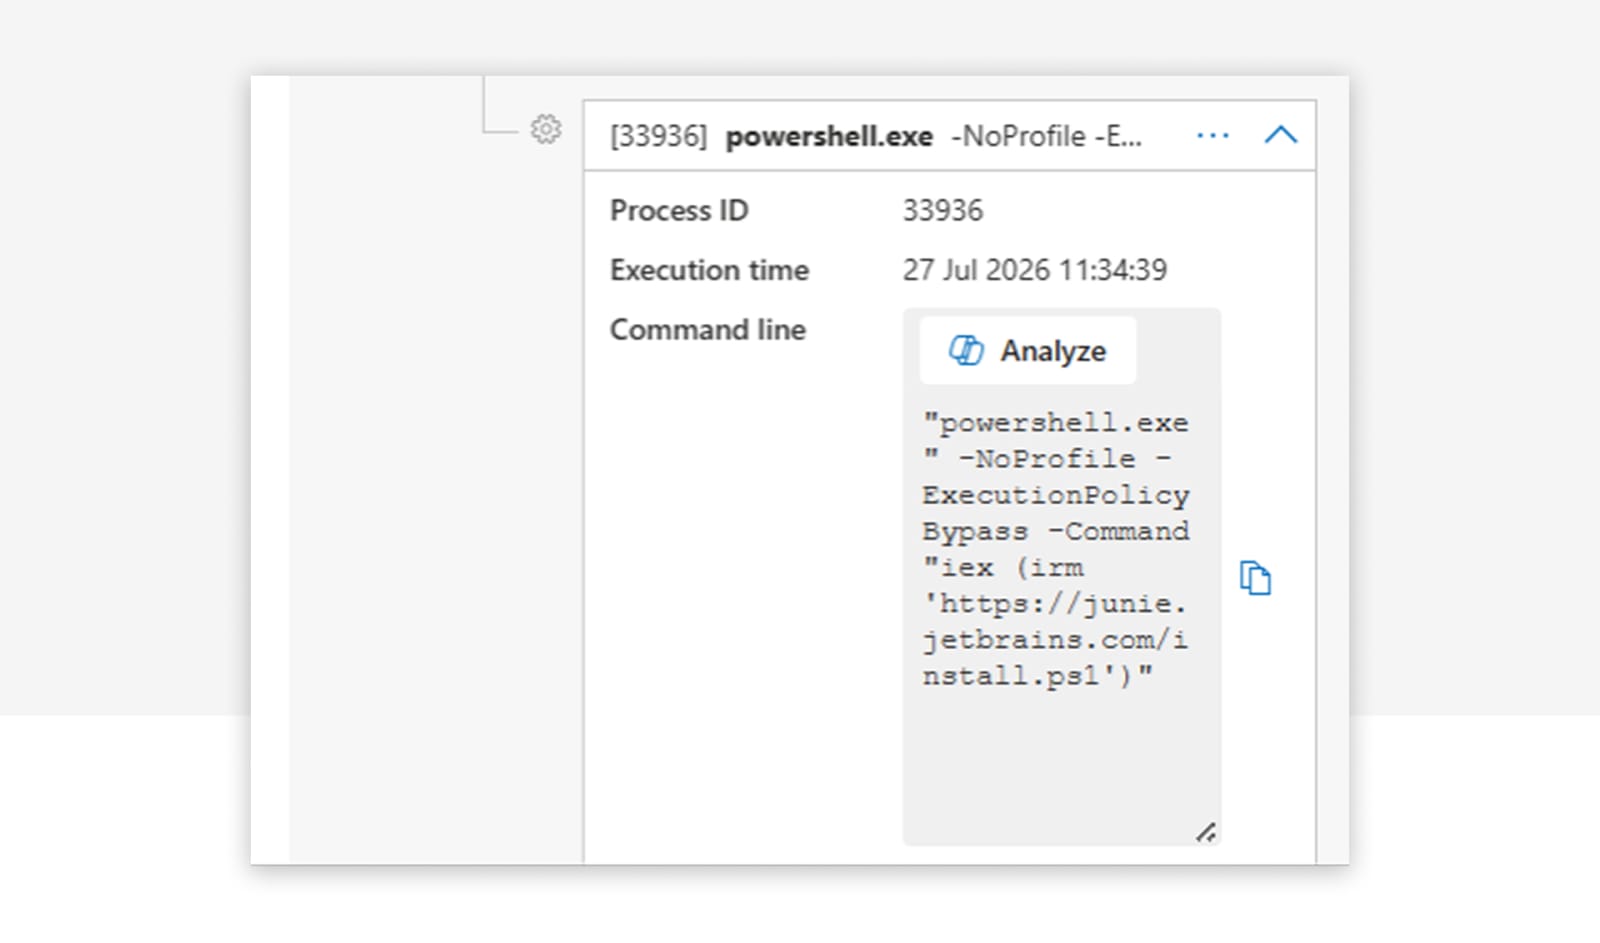This screenshot has height=943, width=1600.
Task: Copy the command line to clipboard
Action: [1255, 578]
